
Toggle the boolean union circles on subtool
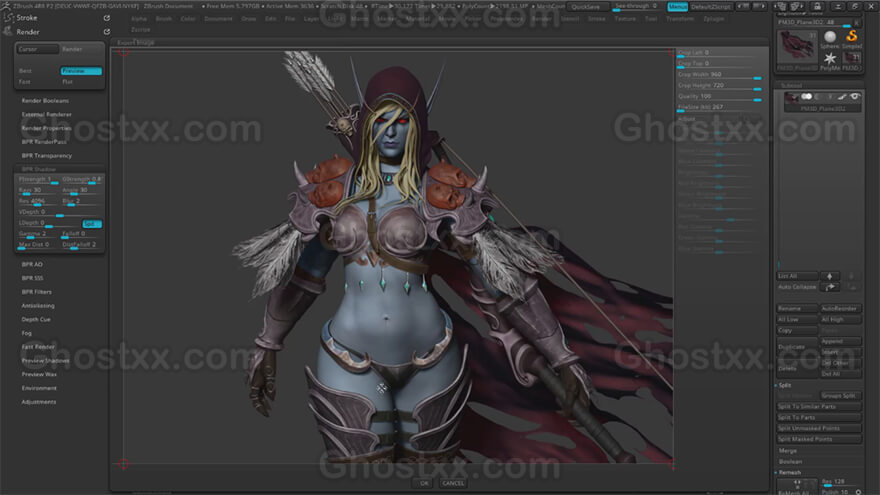coord(806,97)
